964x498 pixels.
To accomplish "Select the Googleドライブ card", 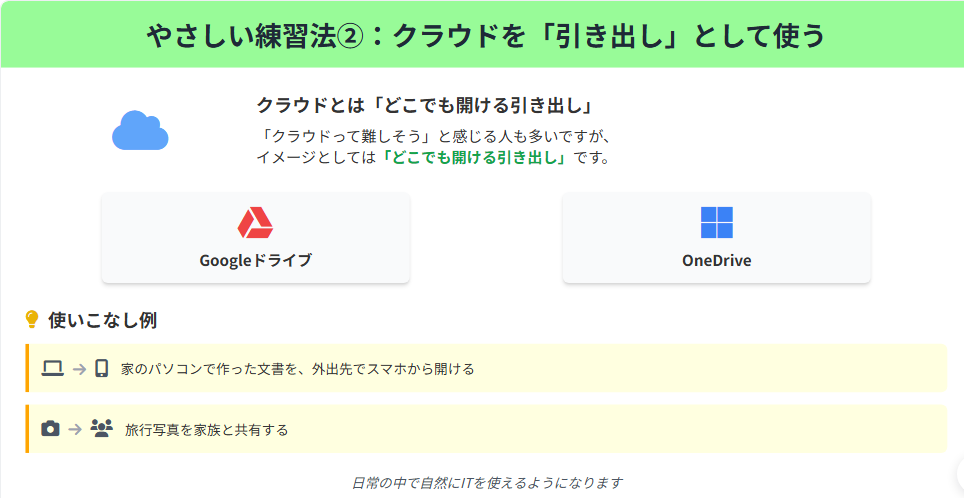I will pyautogui.click(x=255, y=238).
